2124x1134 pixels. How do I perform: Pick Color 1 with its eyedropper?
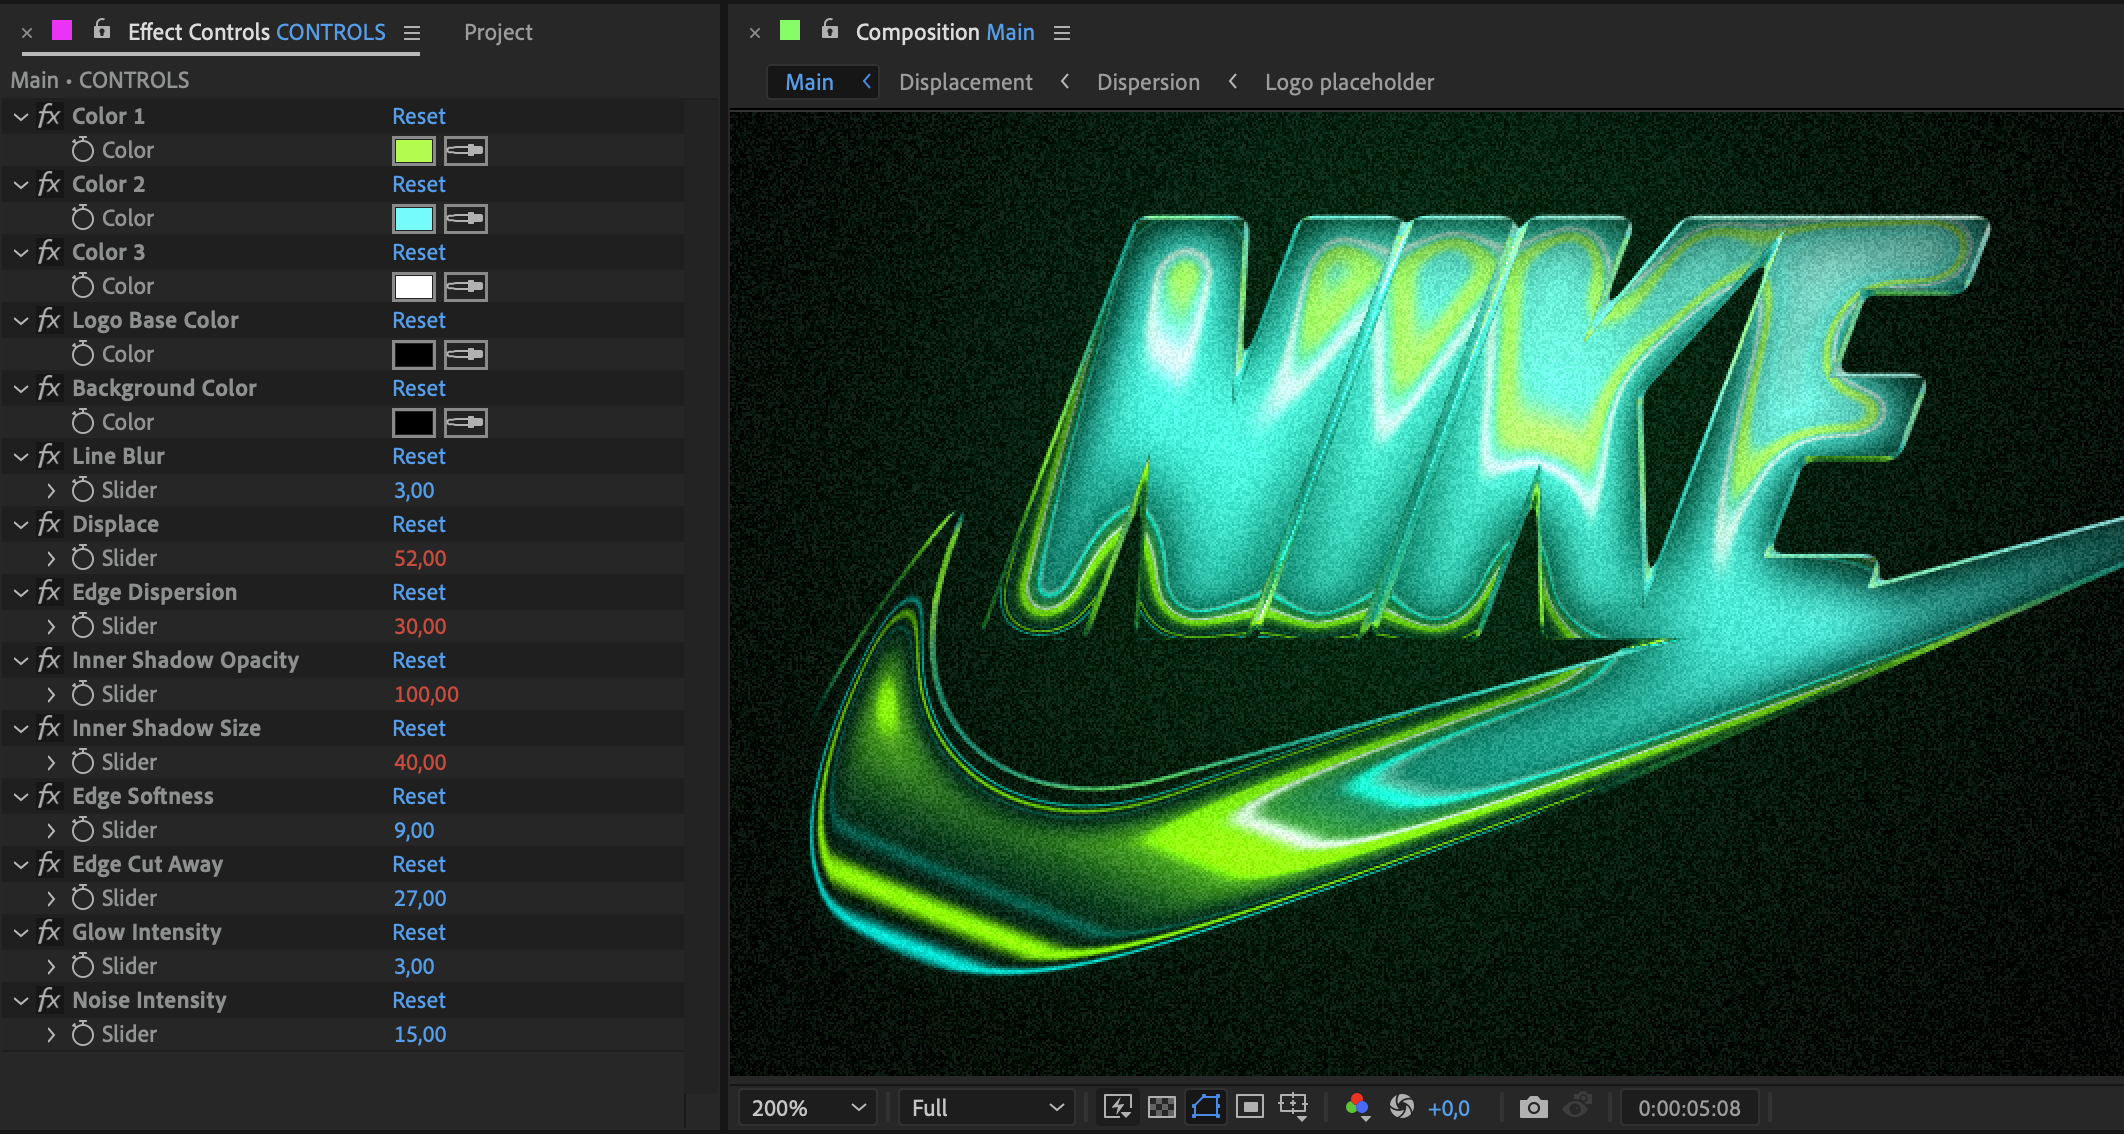tap(465, 151)
